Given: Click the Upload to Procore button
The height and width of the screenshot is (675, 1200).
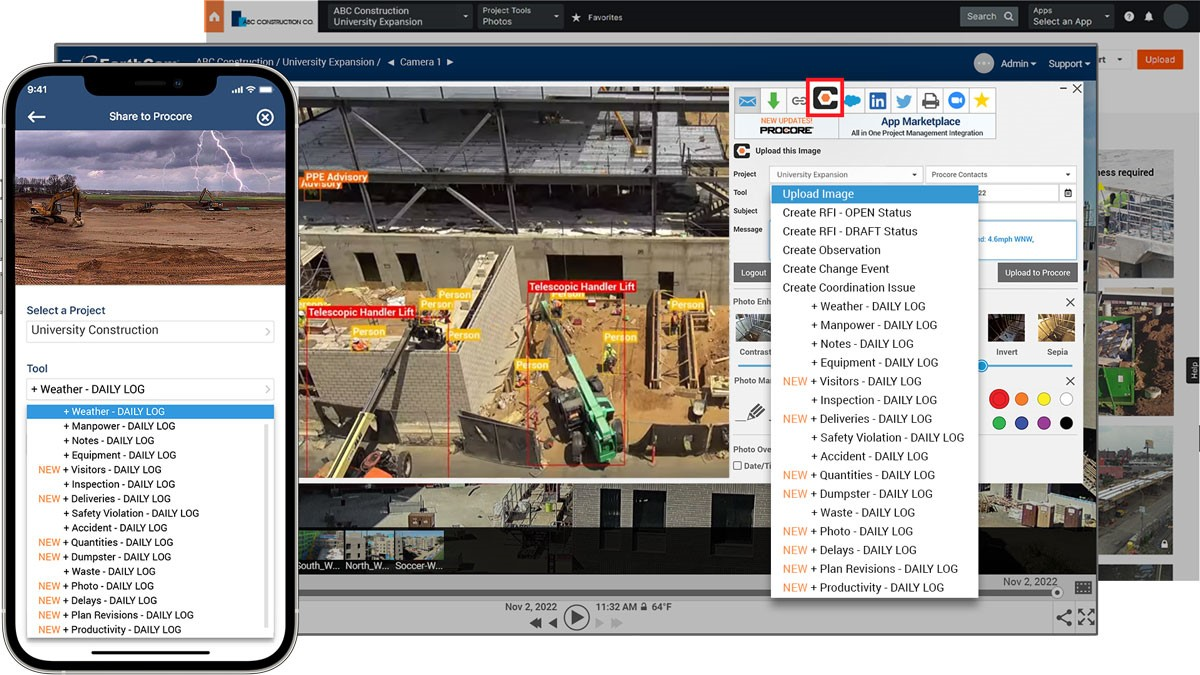Looking at the screenshot, I should click(1037, 273).
